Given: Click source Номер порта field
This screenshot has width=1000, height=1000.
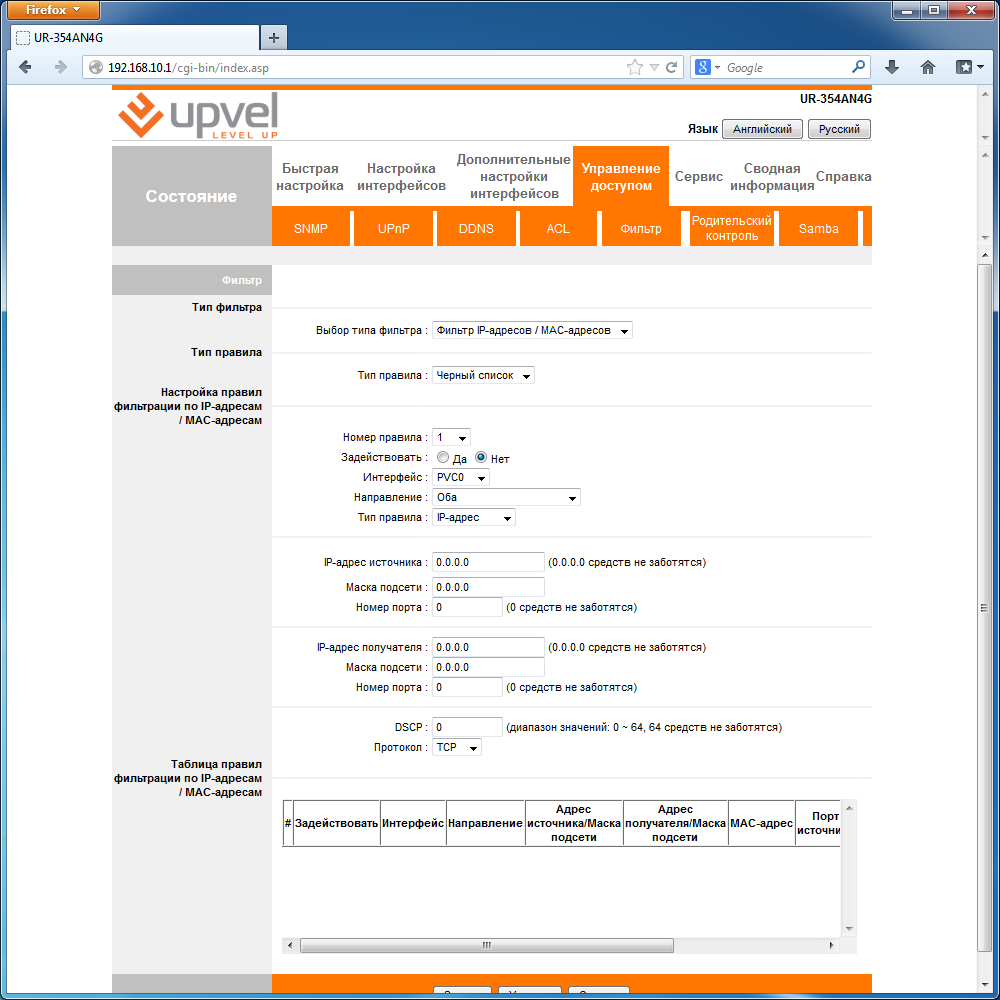Looking at the screenshot, I should tap(467, 607).
